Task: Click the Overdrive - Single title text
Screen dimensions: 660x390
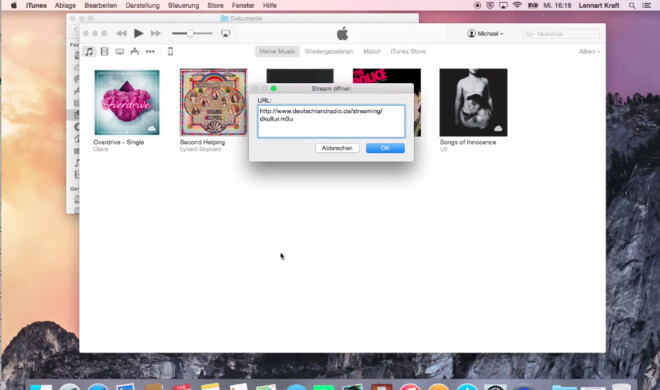Action: point(119,142)
